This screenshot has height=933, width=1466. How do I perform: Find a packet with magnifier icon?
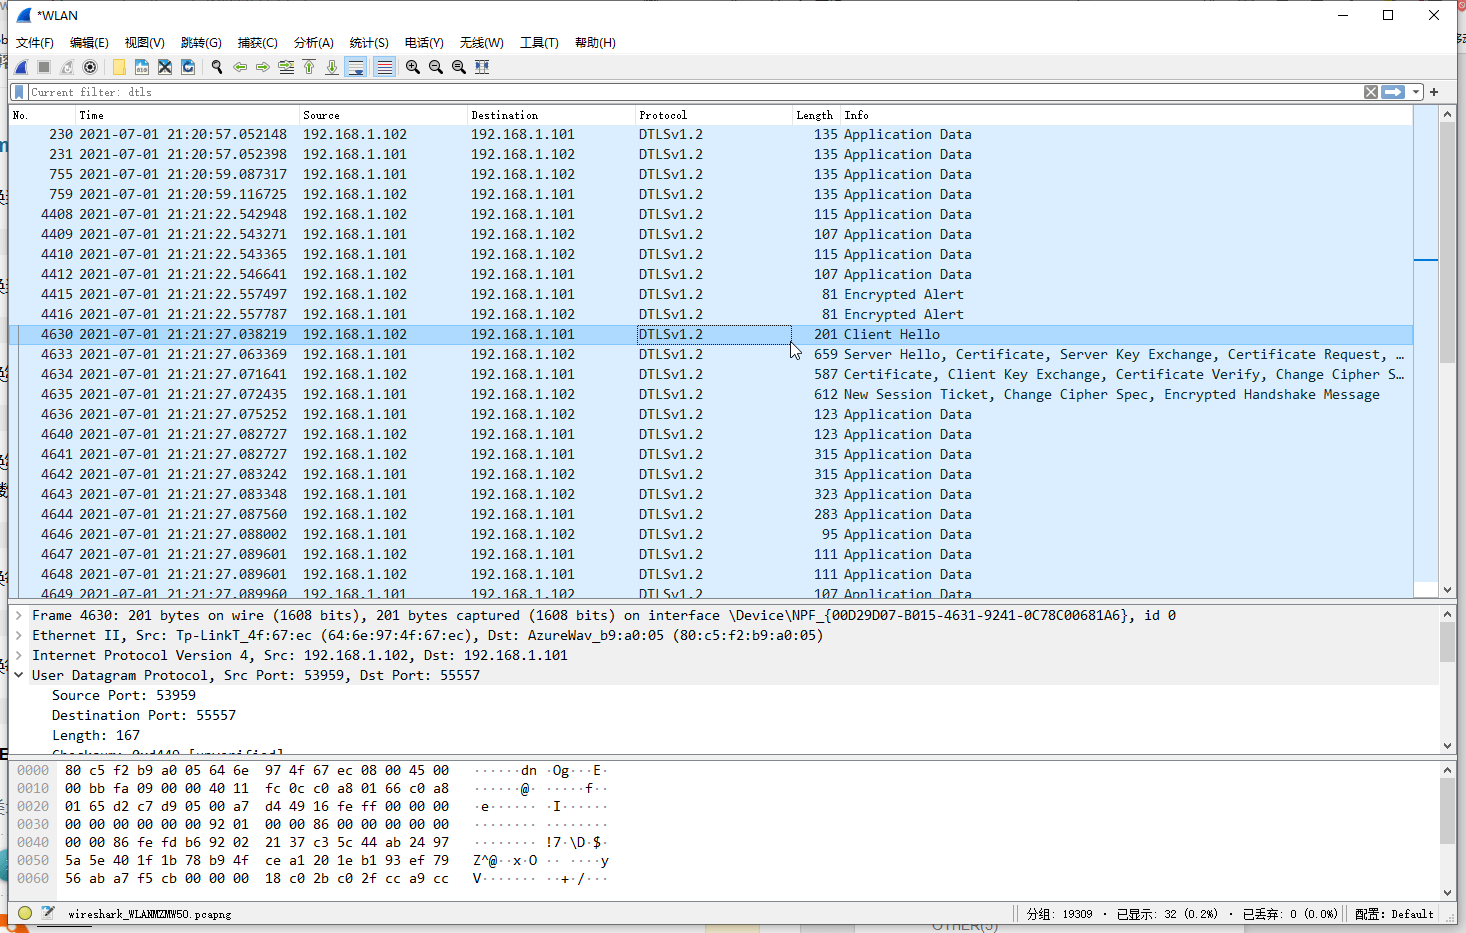[217, 67]
